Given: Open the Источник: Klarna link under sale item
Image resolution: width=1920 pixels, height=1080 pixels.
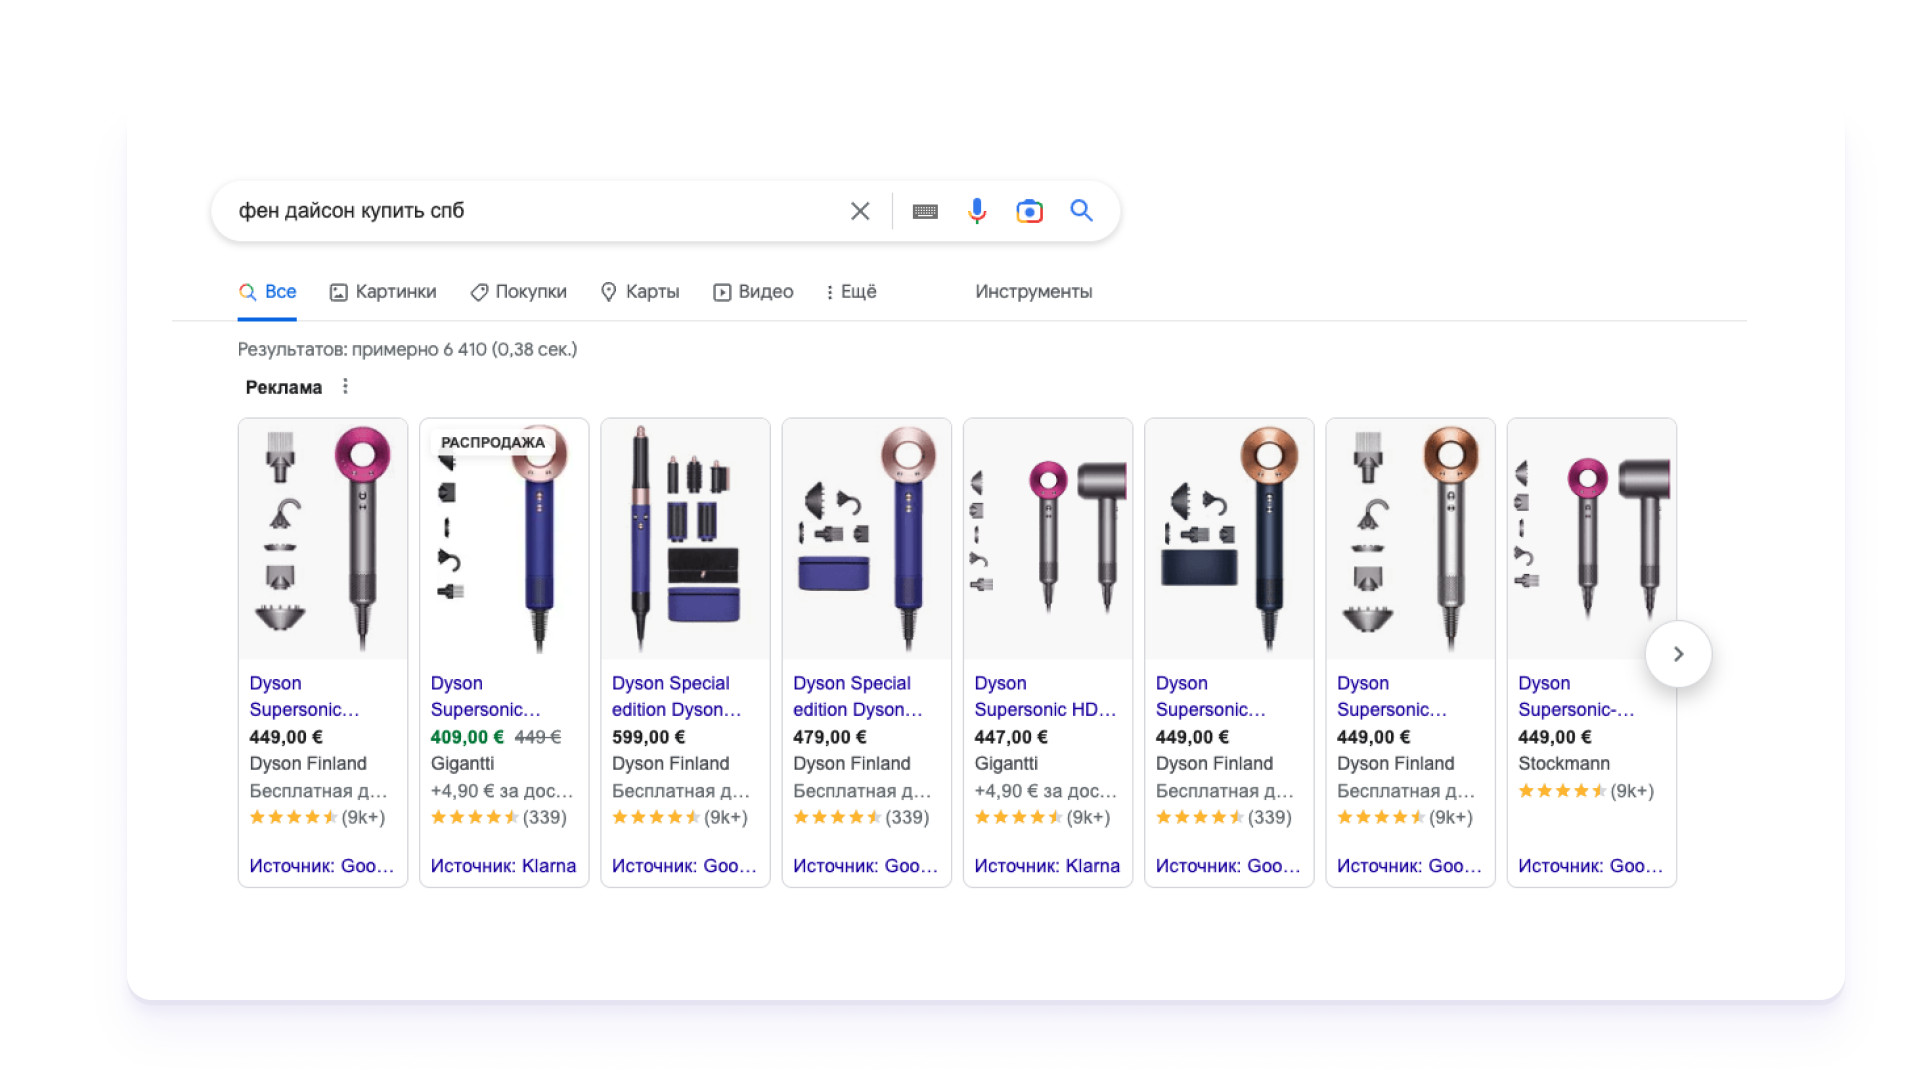Looking at the screenshot, I should click(x=503, y=866).
